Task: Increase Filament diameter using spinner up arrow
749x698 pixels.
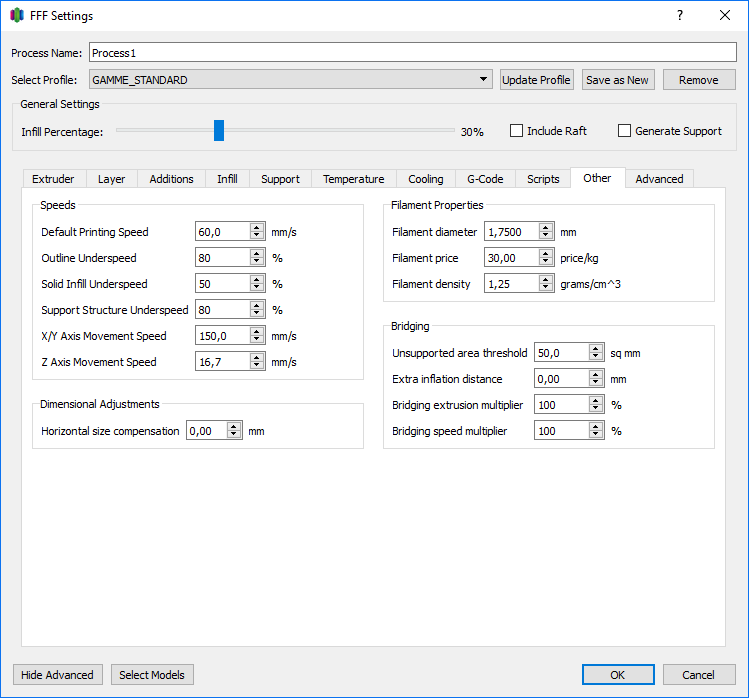Action: pos(545,228)
